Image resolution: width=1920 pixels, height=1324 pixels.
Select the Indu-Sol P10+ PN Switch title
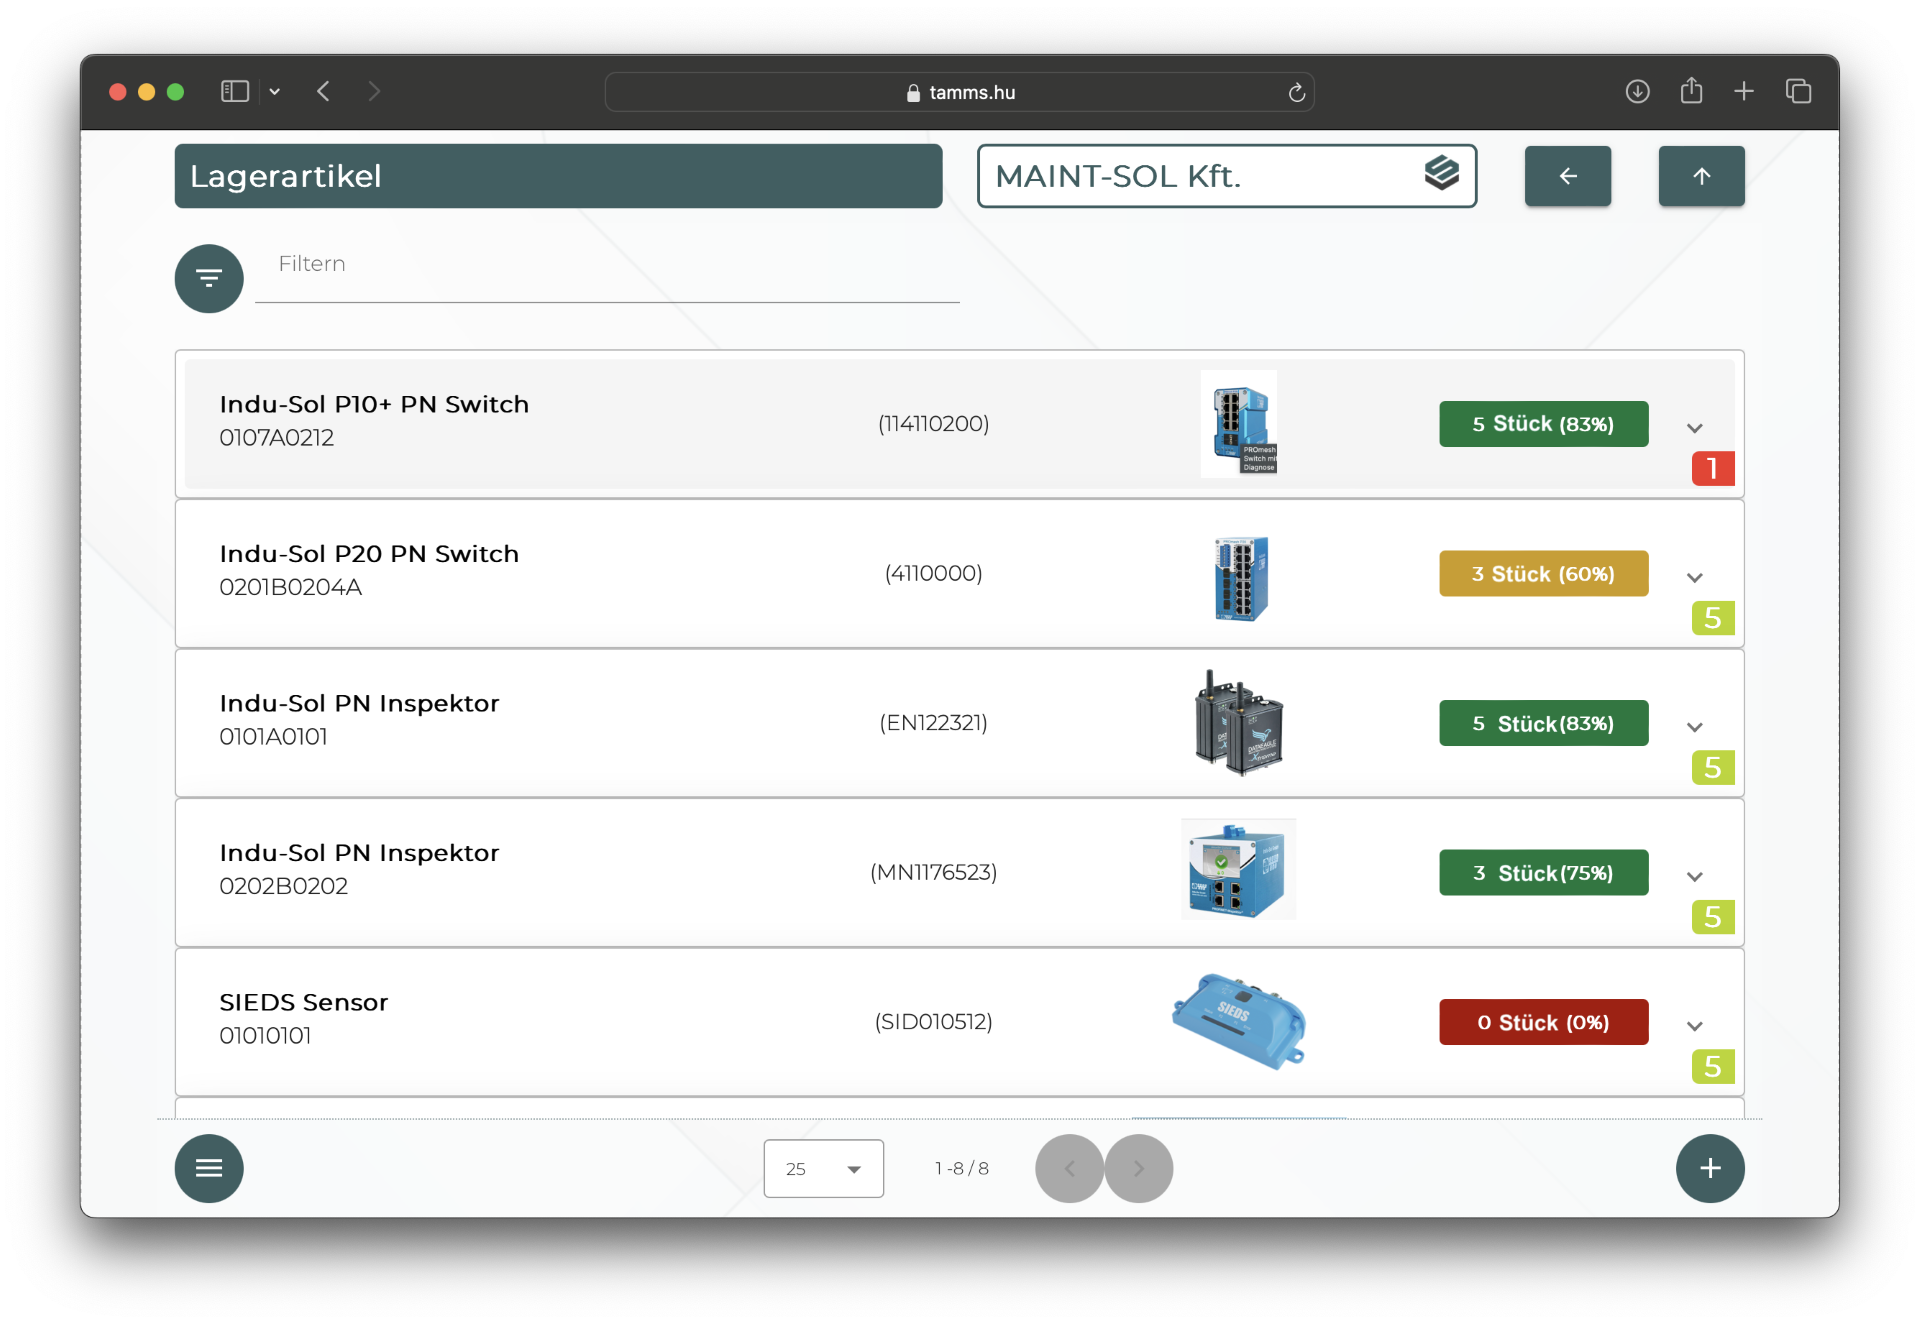(x=374, y=404)
